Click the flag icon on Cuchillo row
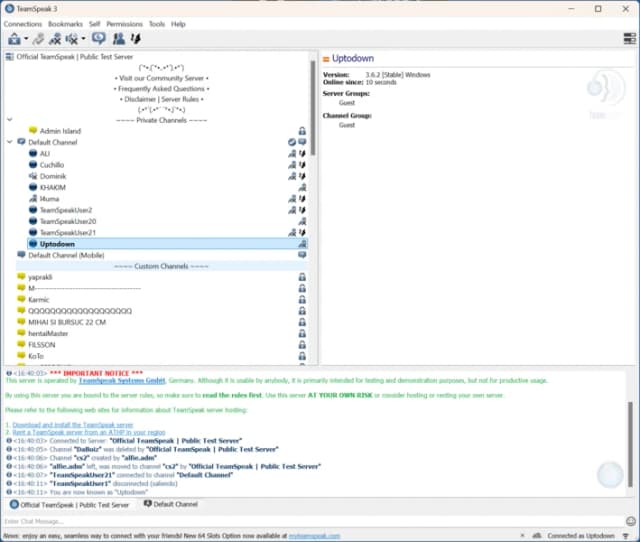The width and height of the screenshot is (640, 542). coord(302,165)
